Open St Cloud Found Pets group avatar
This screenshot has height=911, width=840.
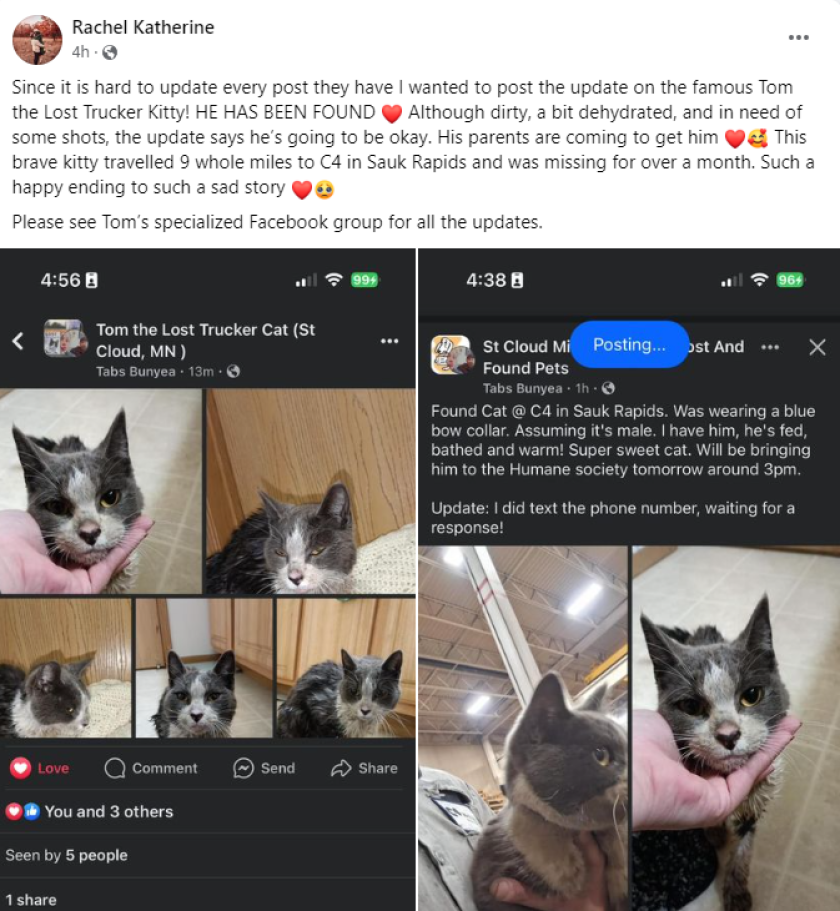pos(452,354)
